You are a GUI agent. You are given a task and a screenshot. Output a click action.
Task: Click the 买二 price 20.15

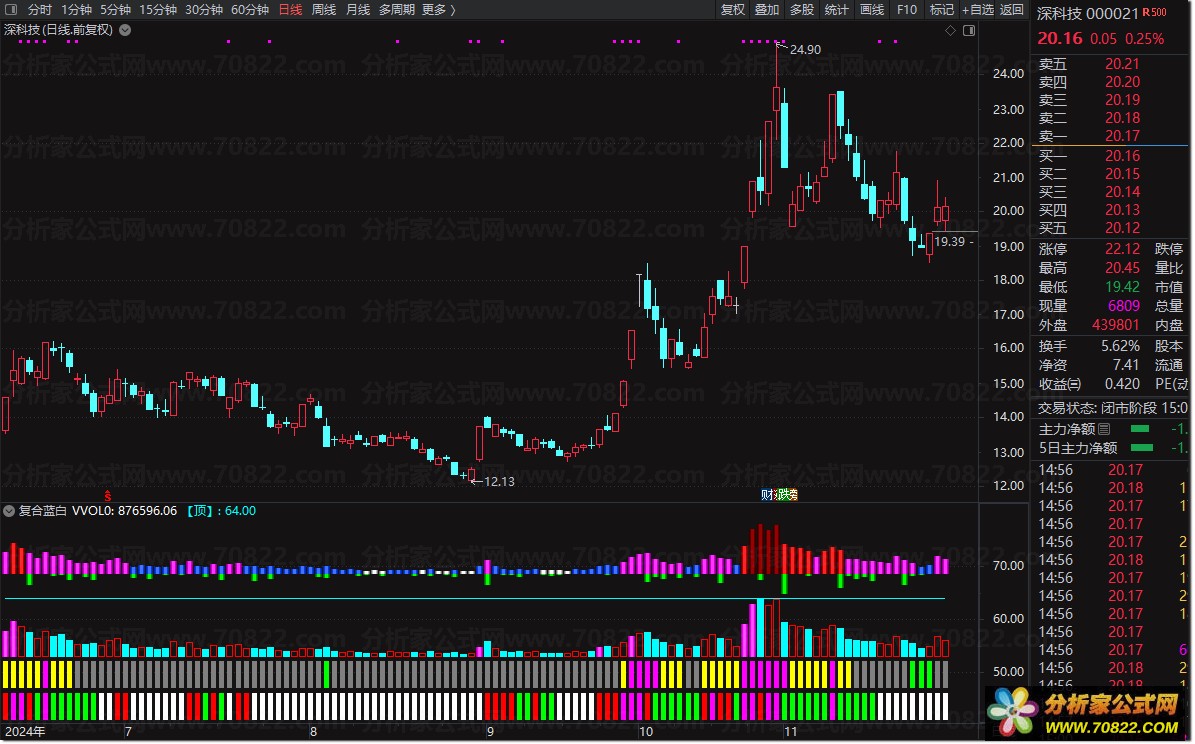(1123, 174)
